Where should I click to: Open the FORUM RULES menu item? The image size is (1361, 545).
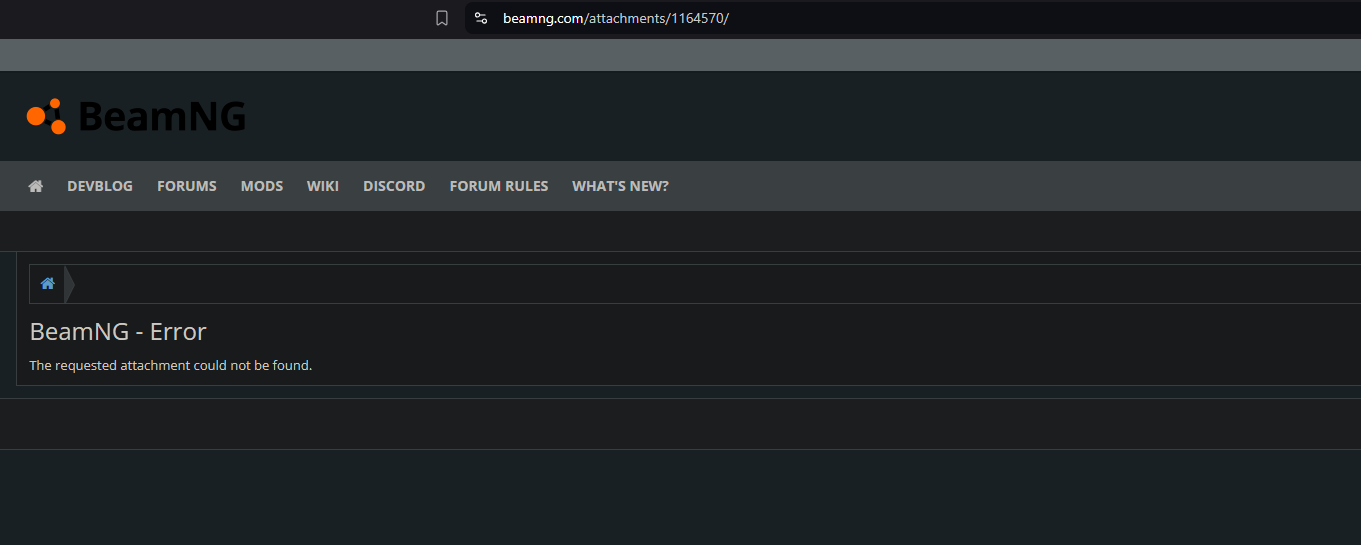click(499, 186)
